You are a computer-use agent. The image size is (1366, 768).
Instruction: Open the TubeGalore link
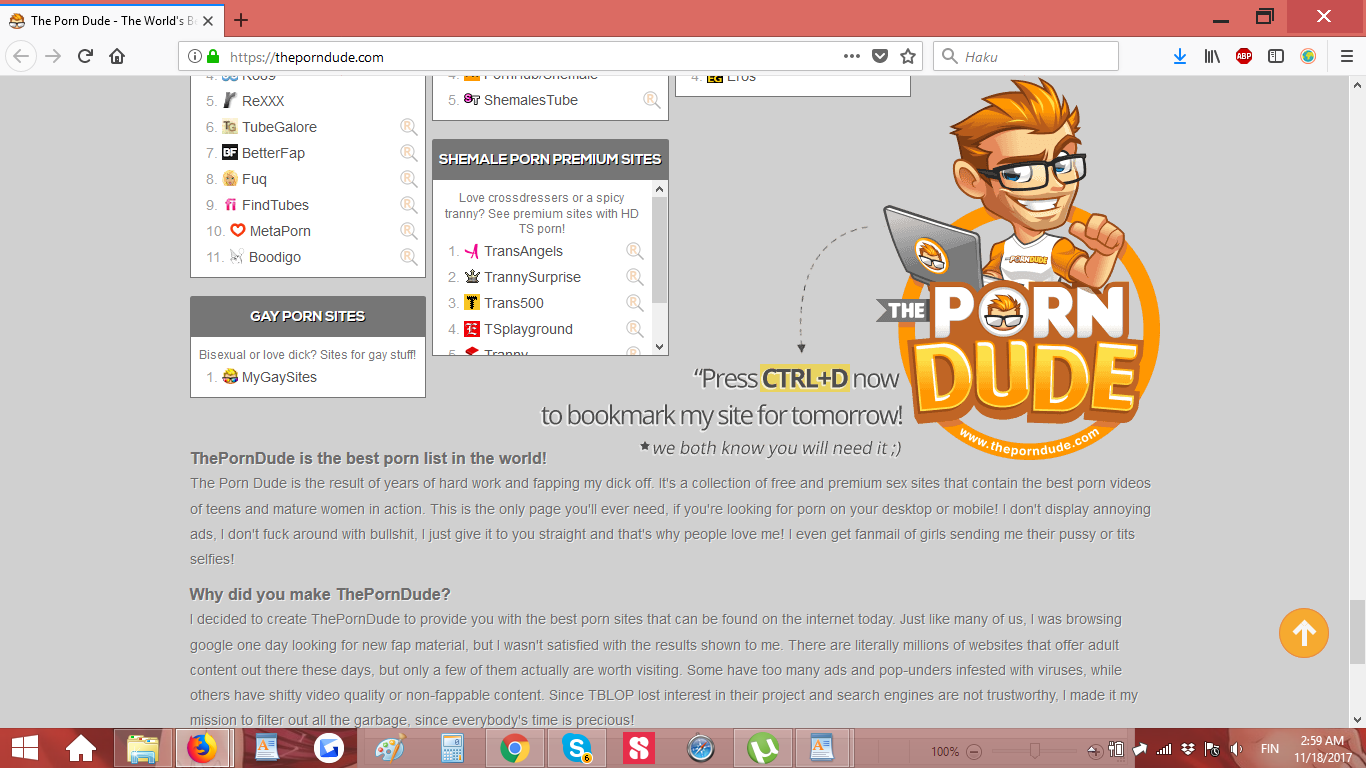279,127
